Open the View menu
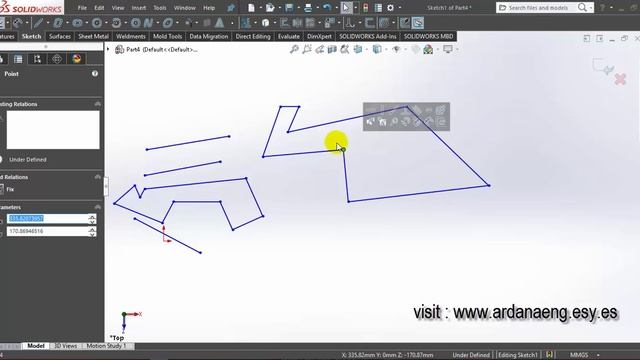 (x=118, y=8)
